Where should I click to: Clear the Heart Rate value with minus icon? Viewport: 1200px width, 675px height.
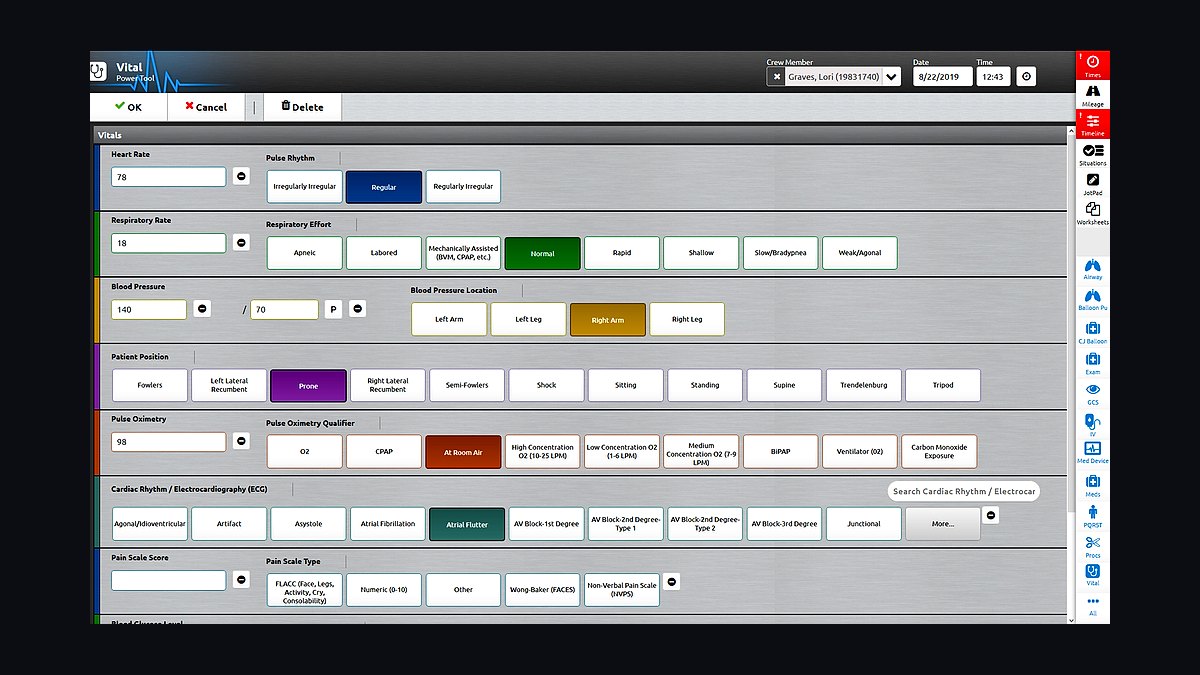click(241, 177)
